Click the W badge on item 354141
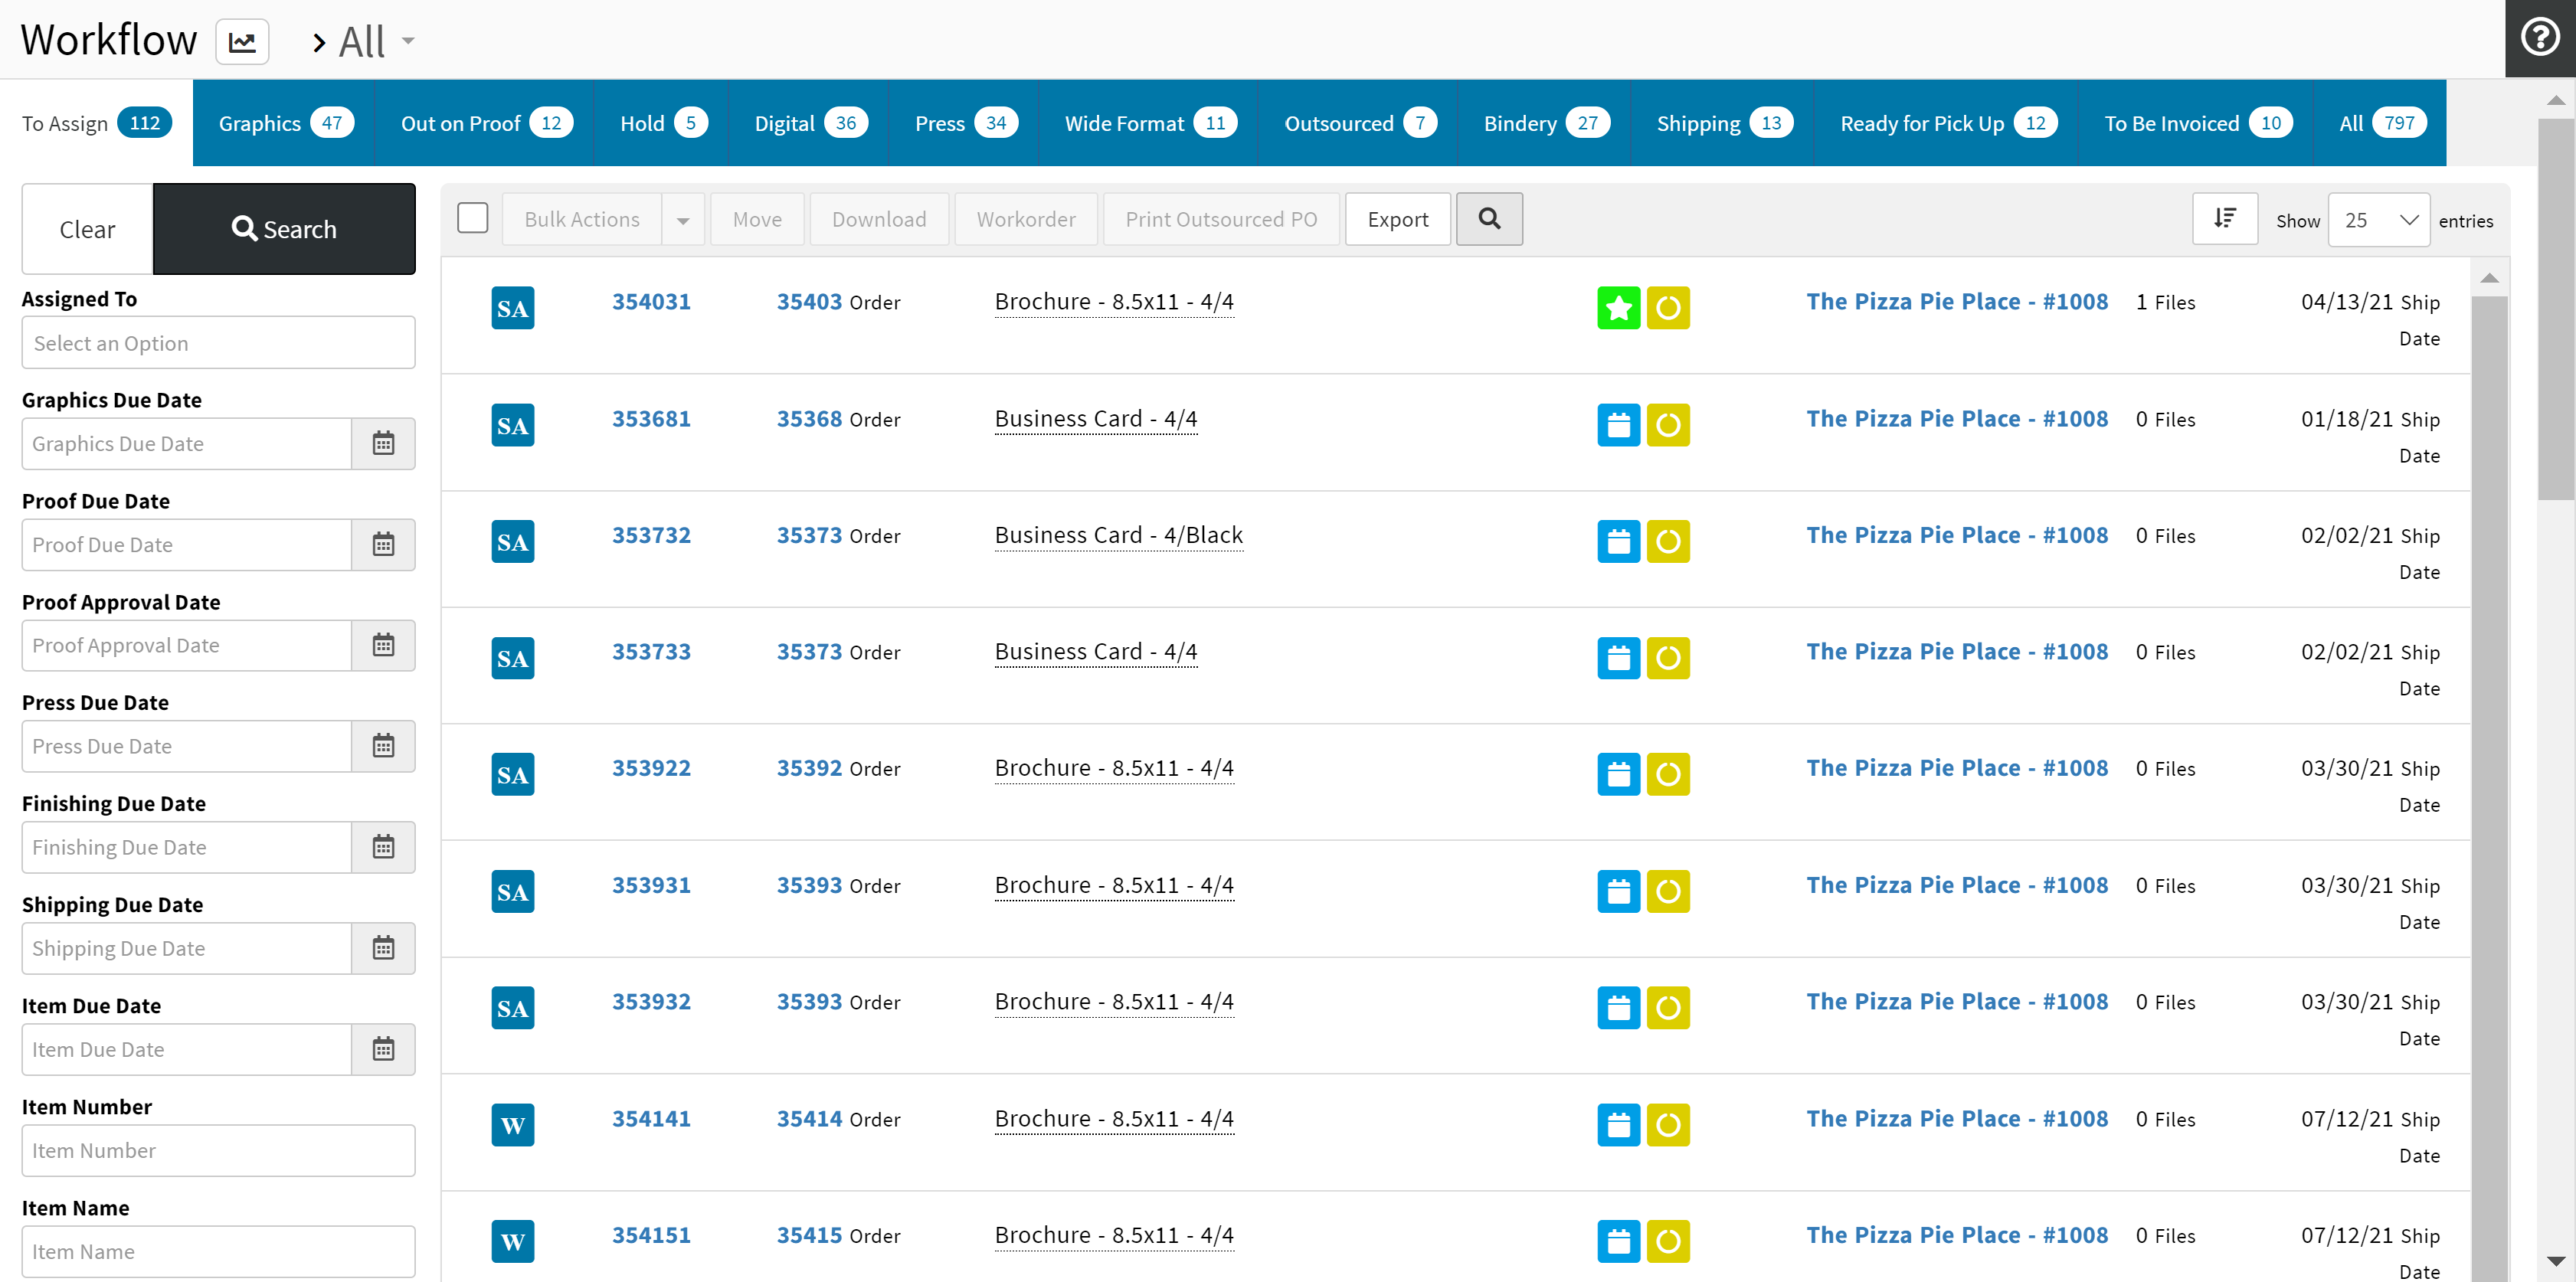 point(512,1125)
